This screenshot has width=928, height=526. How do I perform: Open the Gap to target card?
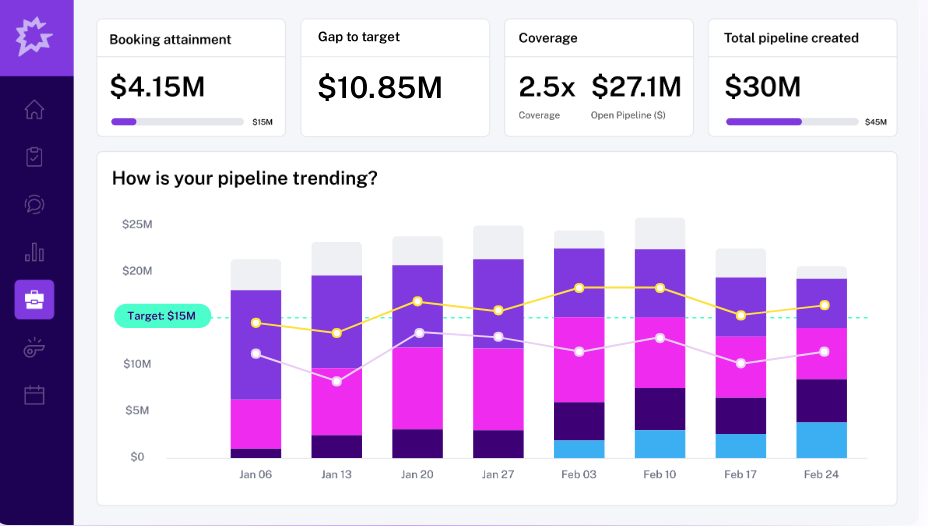pos(395,77)
